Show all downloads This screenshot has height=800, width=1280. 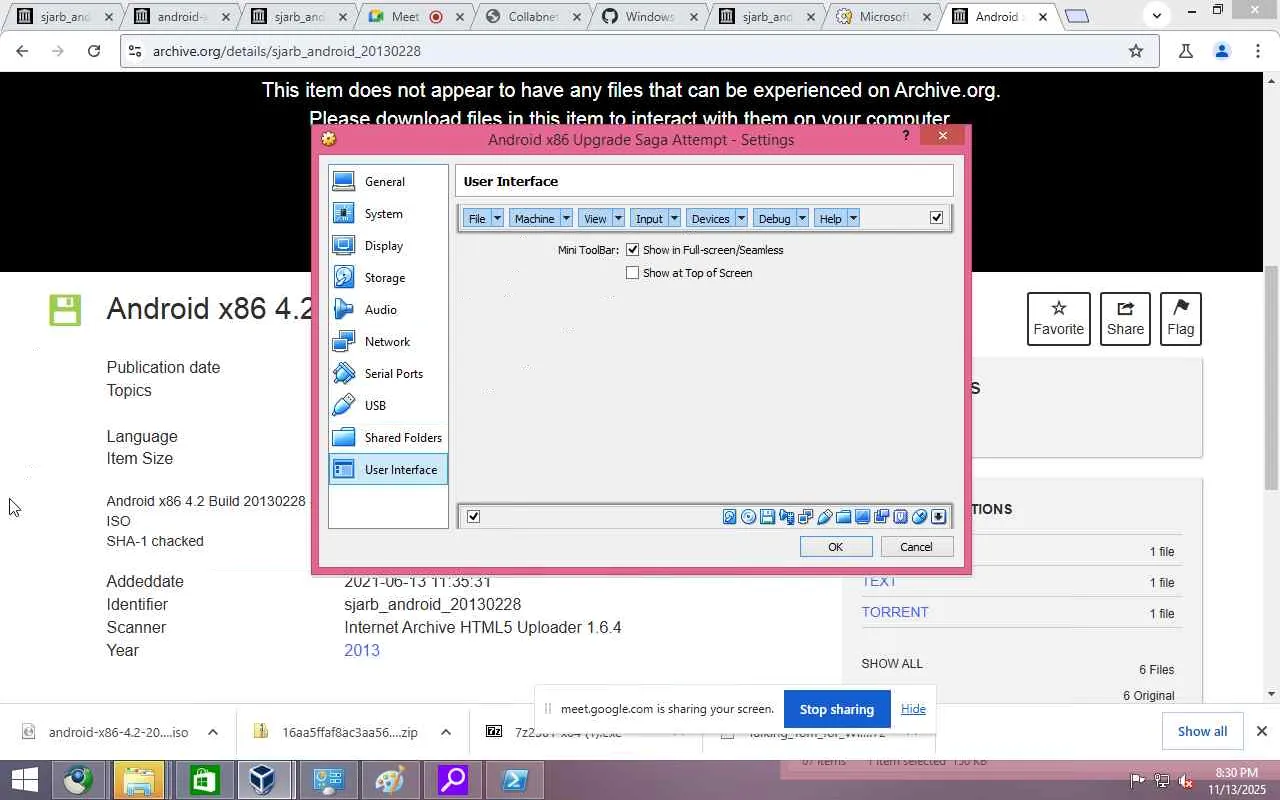(x=1202, y=731)
